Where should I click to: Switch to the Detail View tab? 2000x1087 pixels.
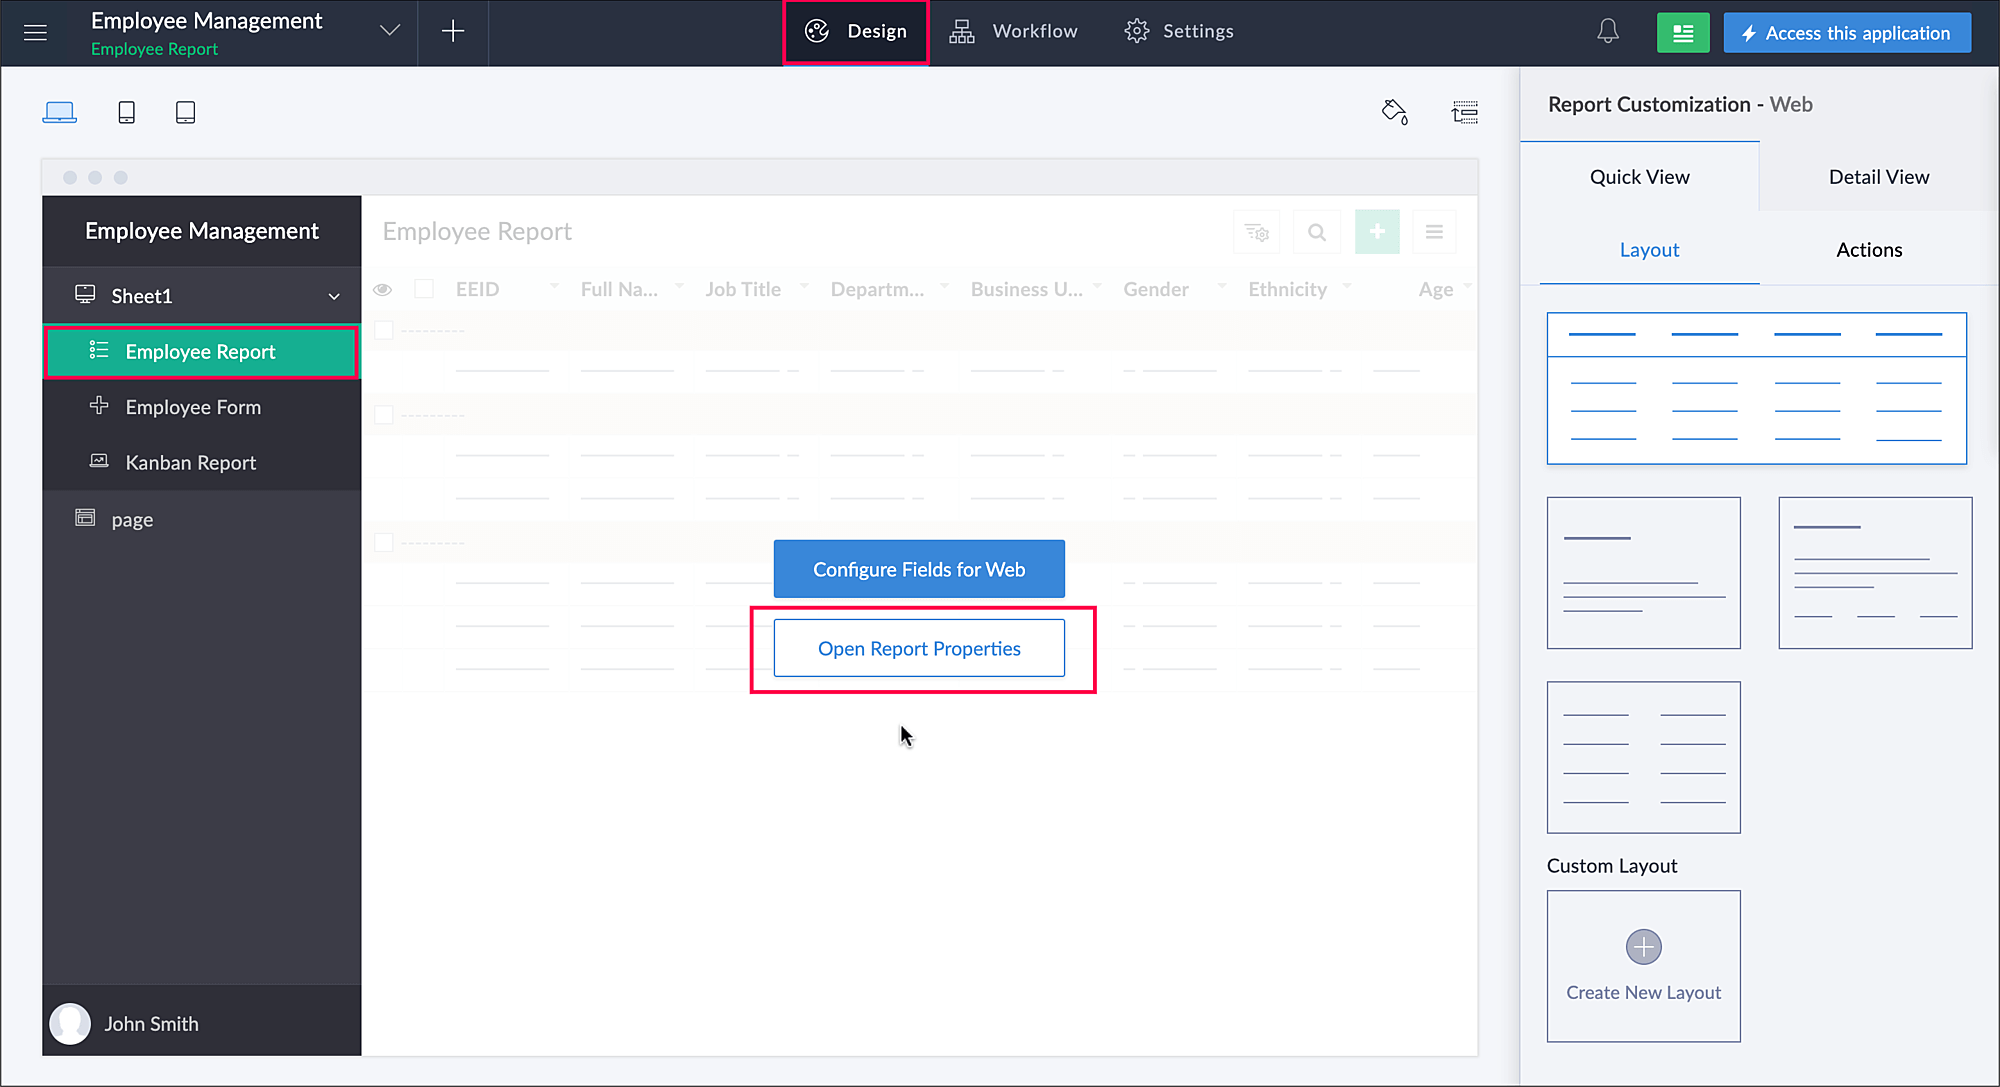1878,177
